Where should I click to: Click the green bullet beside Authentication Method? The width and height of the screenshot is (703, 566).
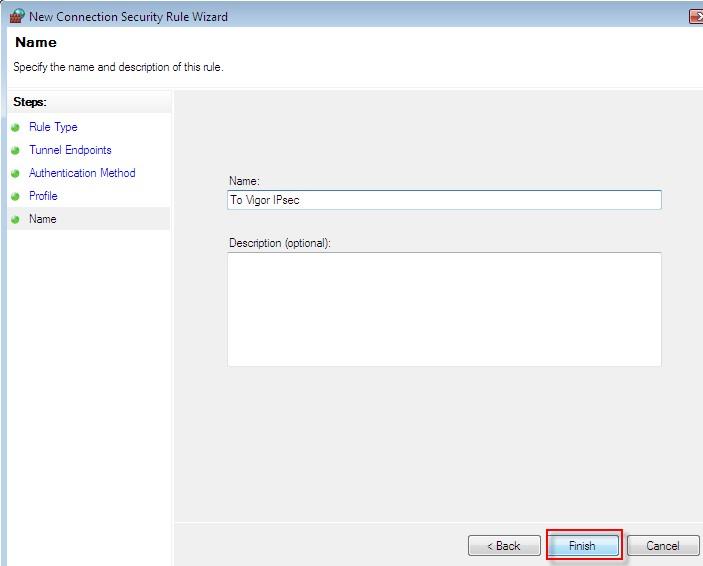(16, 174)
